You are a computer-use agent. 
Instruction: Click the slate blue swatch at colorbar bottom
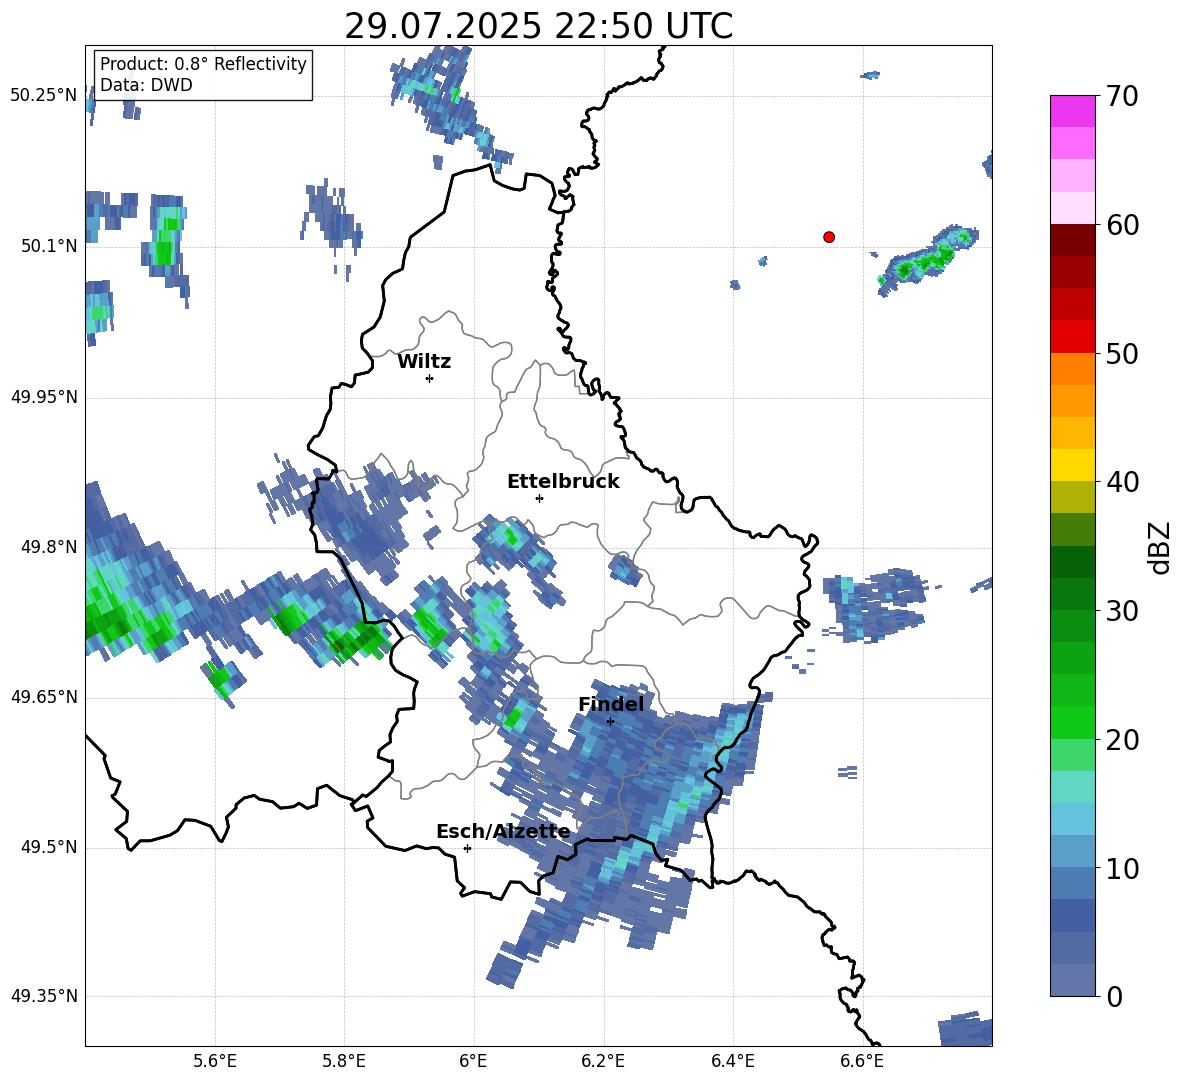coord(1072,980)
